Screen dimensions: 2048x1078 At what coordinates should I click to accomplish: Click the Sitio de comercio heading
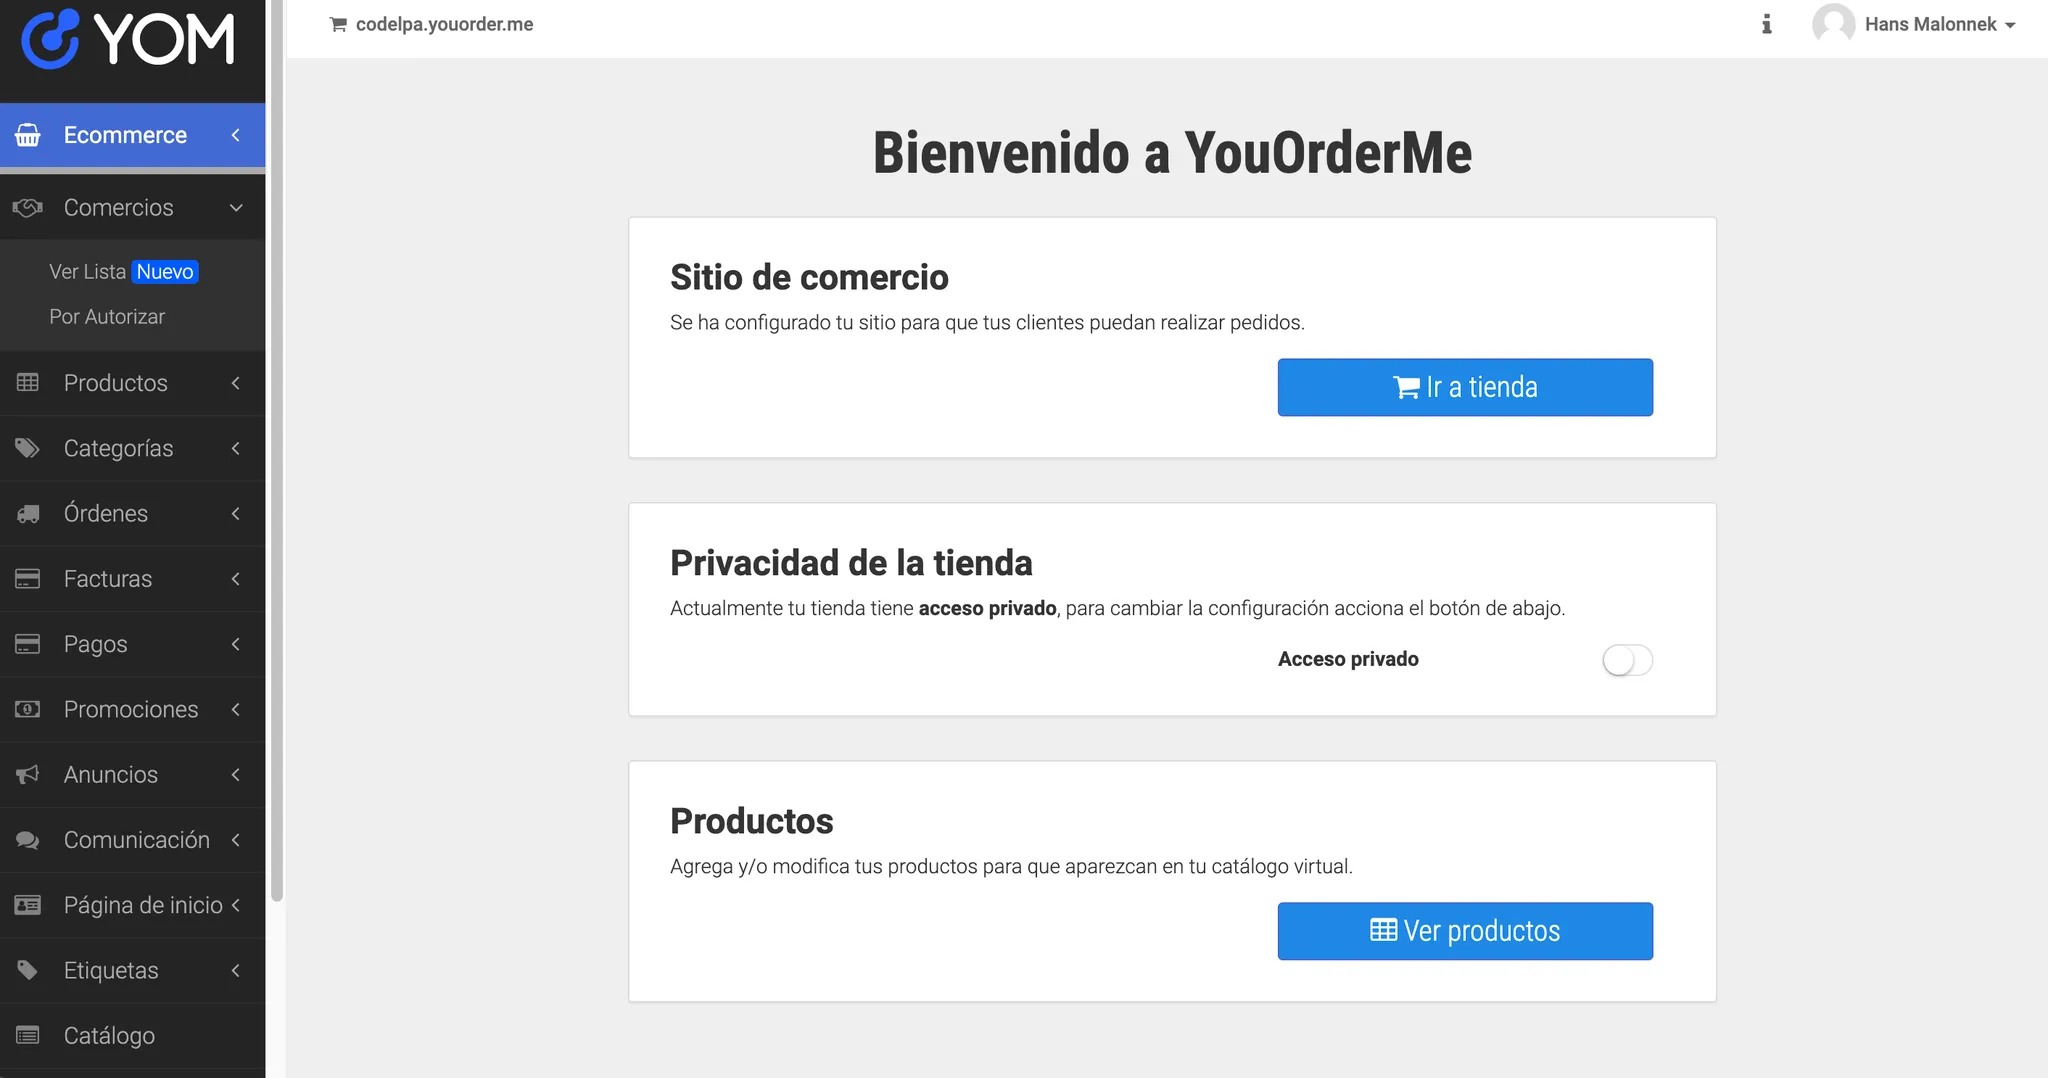809,277
